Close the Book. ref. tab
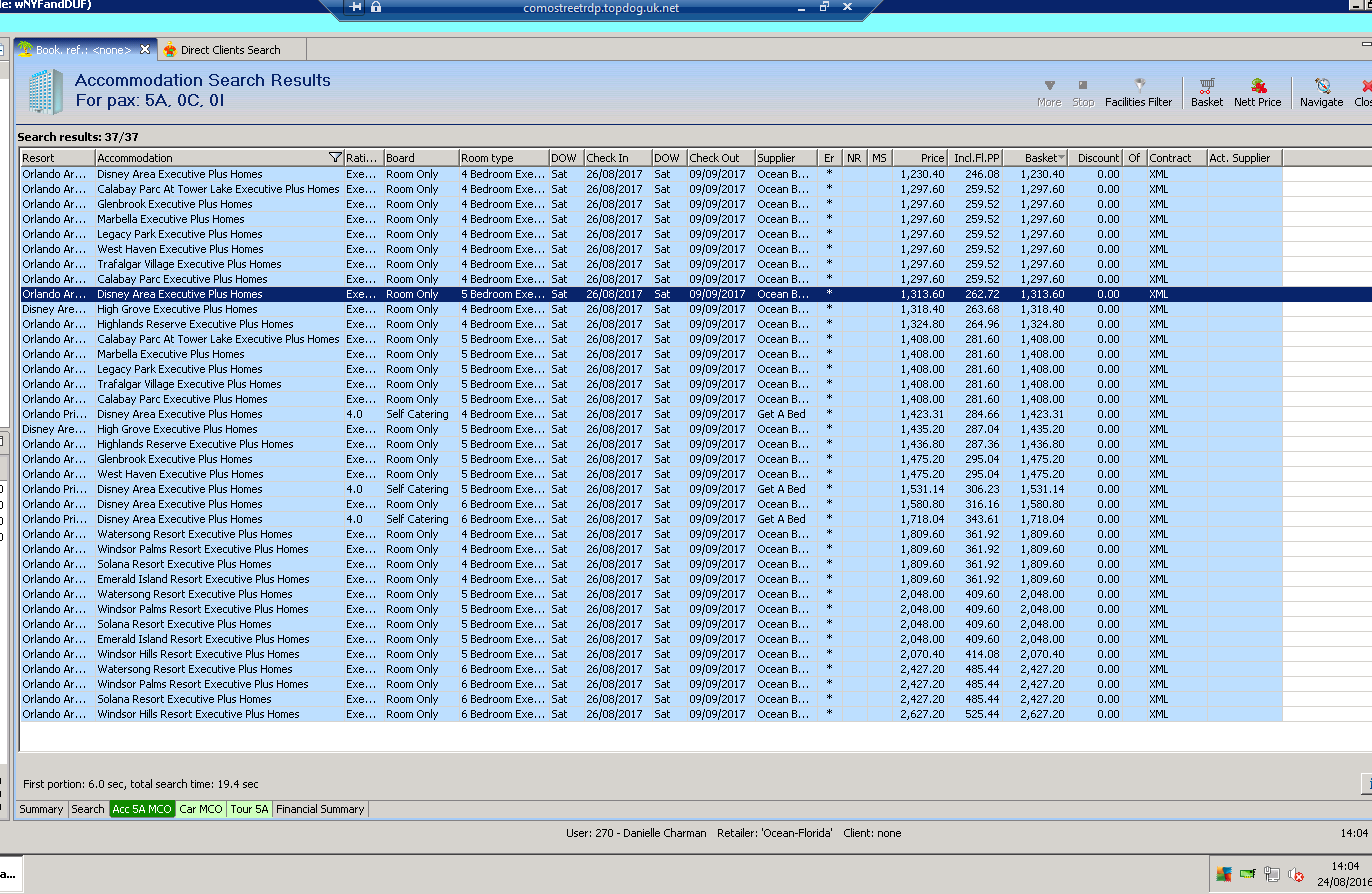 coord(145,49)
